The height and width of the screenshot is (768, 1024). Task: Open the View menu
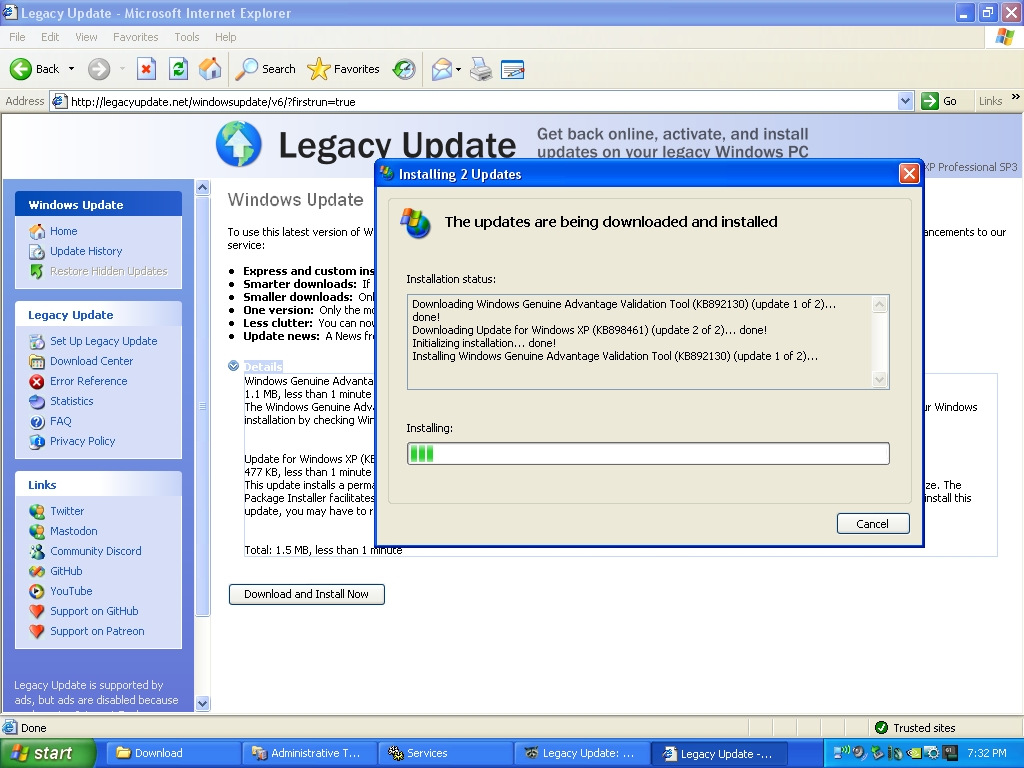click(86, 37)
